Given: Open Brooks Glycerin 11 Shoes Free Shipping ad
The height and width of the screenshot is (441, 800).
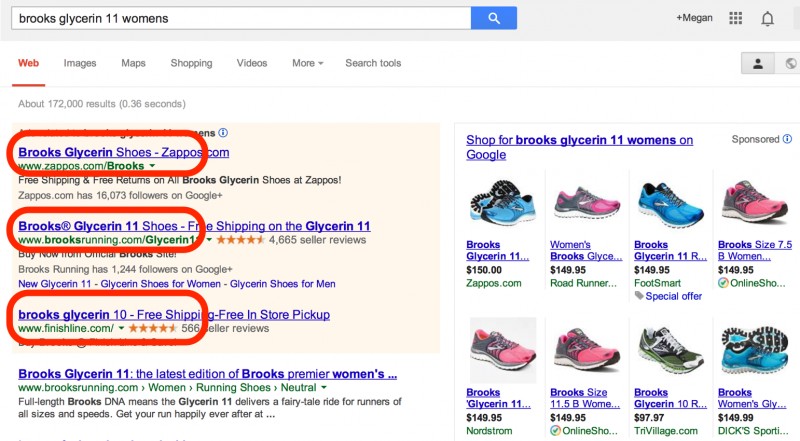Looking at the screenshot, I should click(194, 226).
